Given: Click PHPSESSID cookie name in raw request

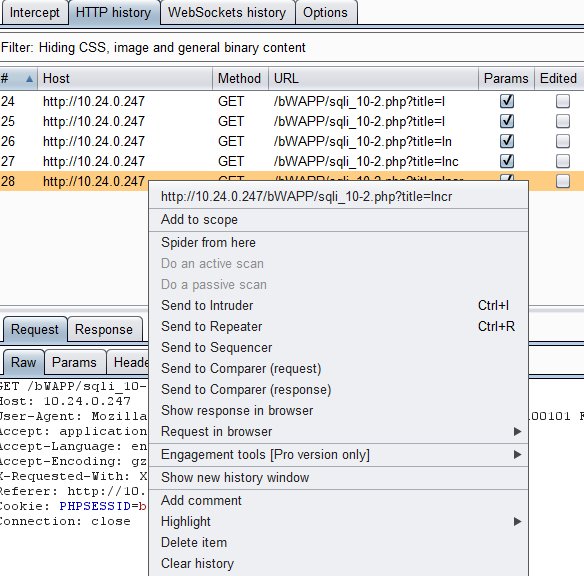Looking at the screenshot, I should [x=95, y=506].
